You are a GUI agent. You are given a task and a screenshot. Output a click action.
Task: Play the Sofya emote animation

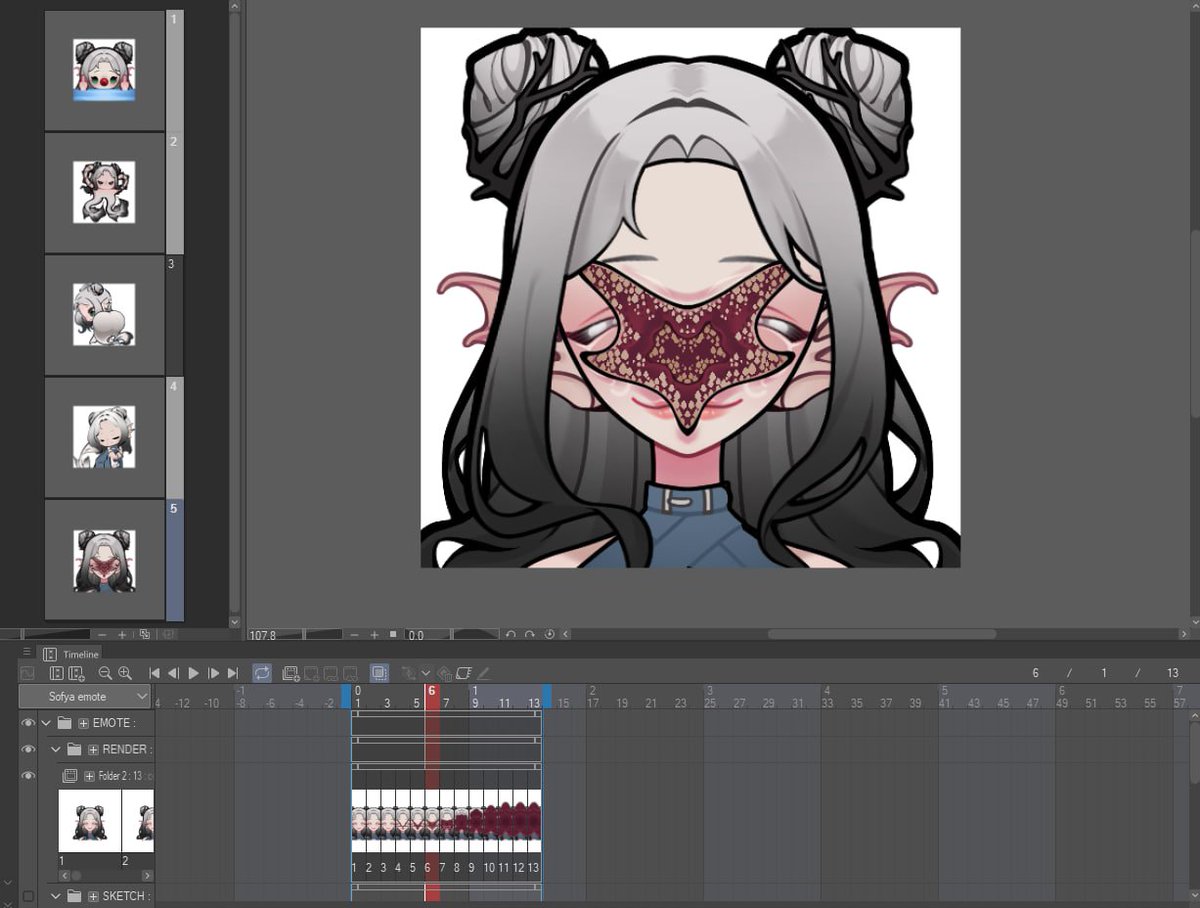pyautogui.click(x=194, y=673)
